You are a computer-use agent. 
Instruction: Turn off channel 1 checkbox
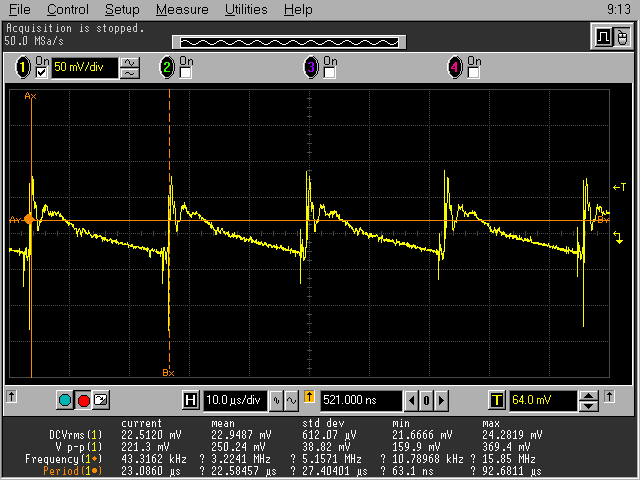(42, 73)
